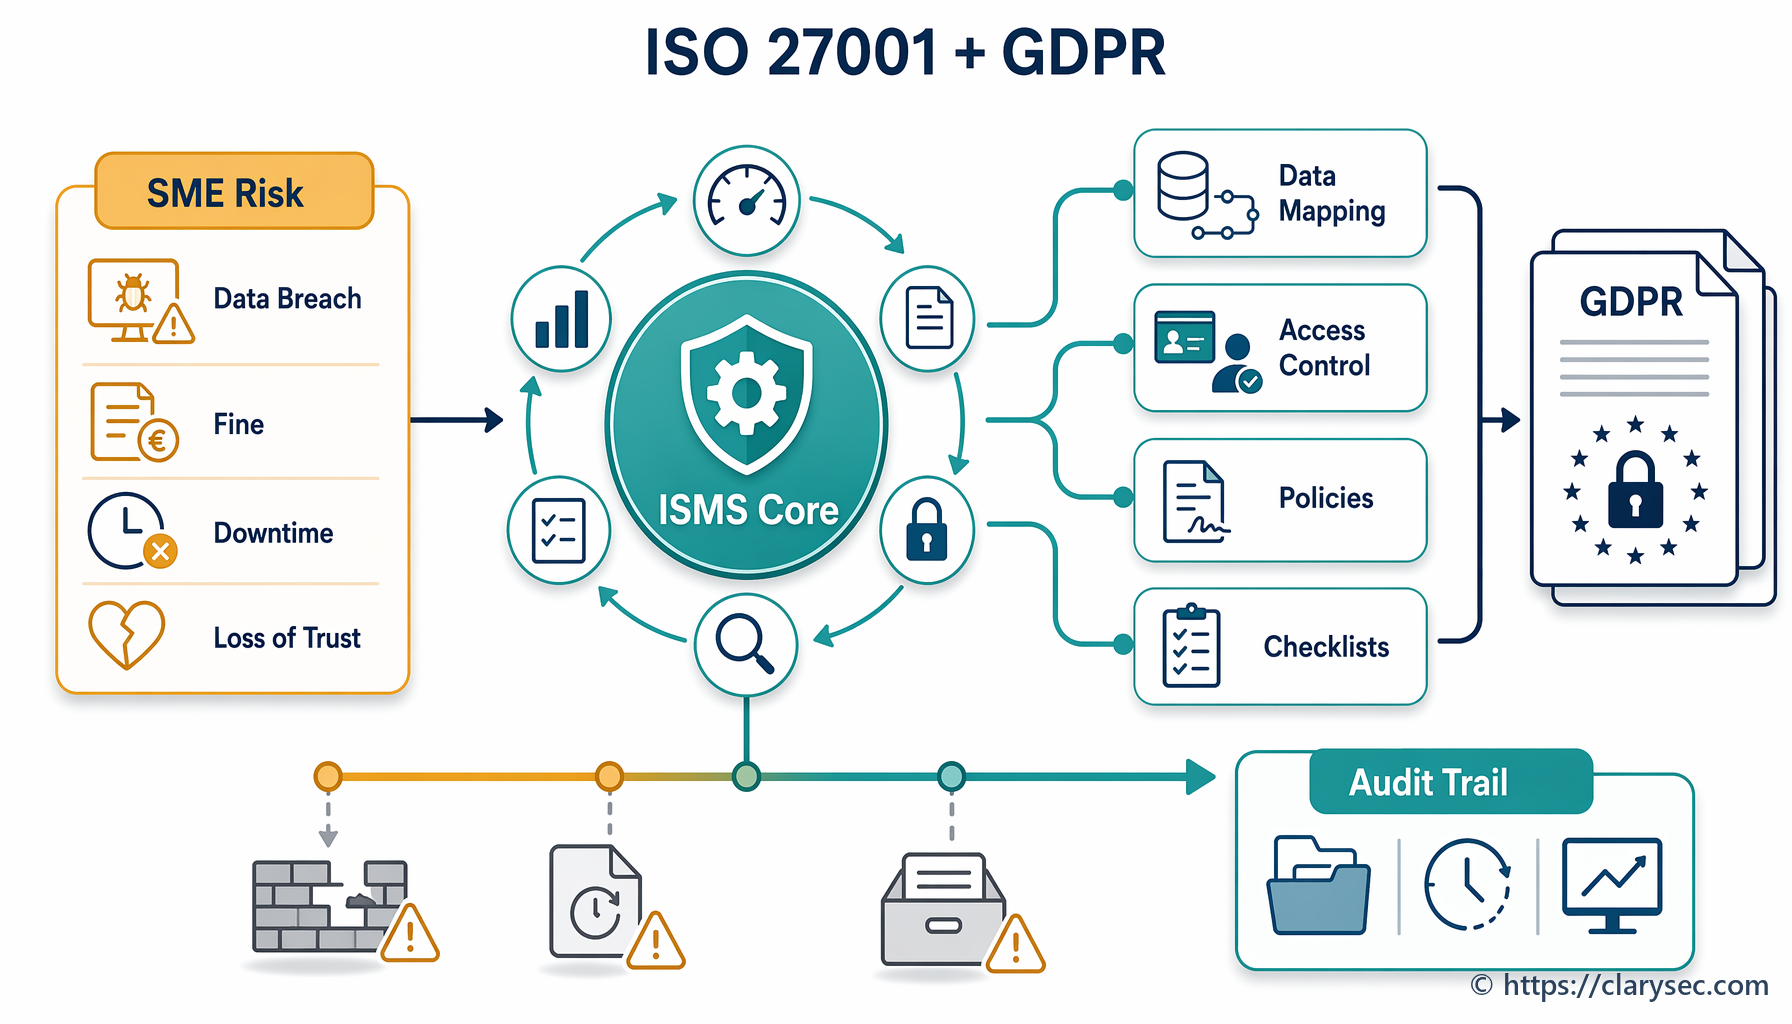Image resolution: width=1792 pixels, height=1024 pixels.
Task: Click the broken heart Loss of Trust icon
Action: [x=126, y=634]
